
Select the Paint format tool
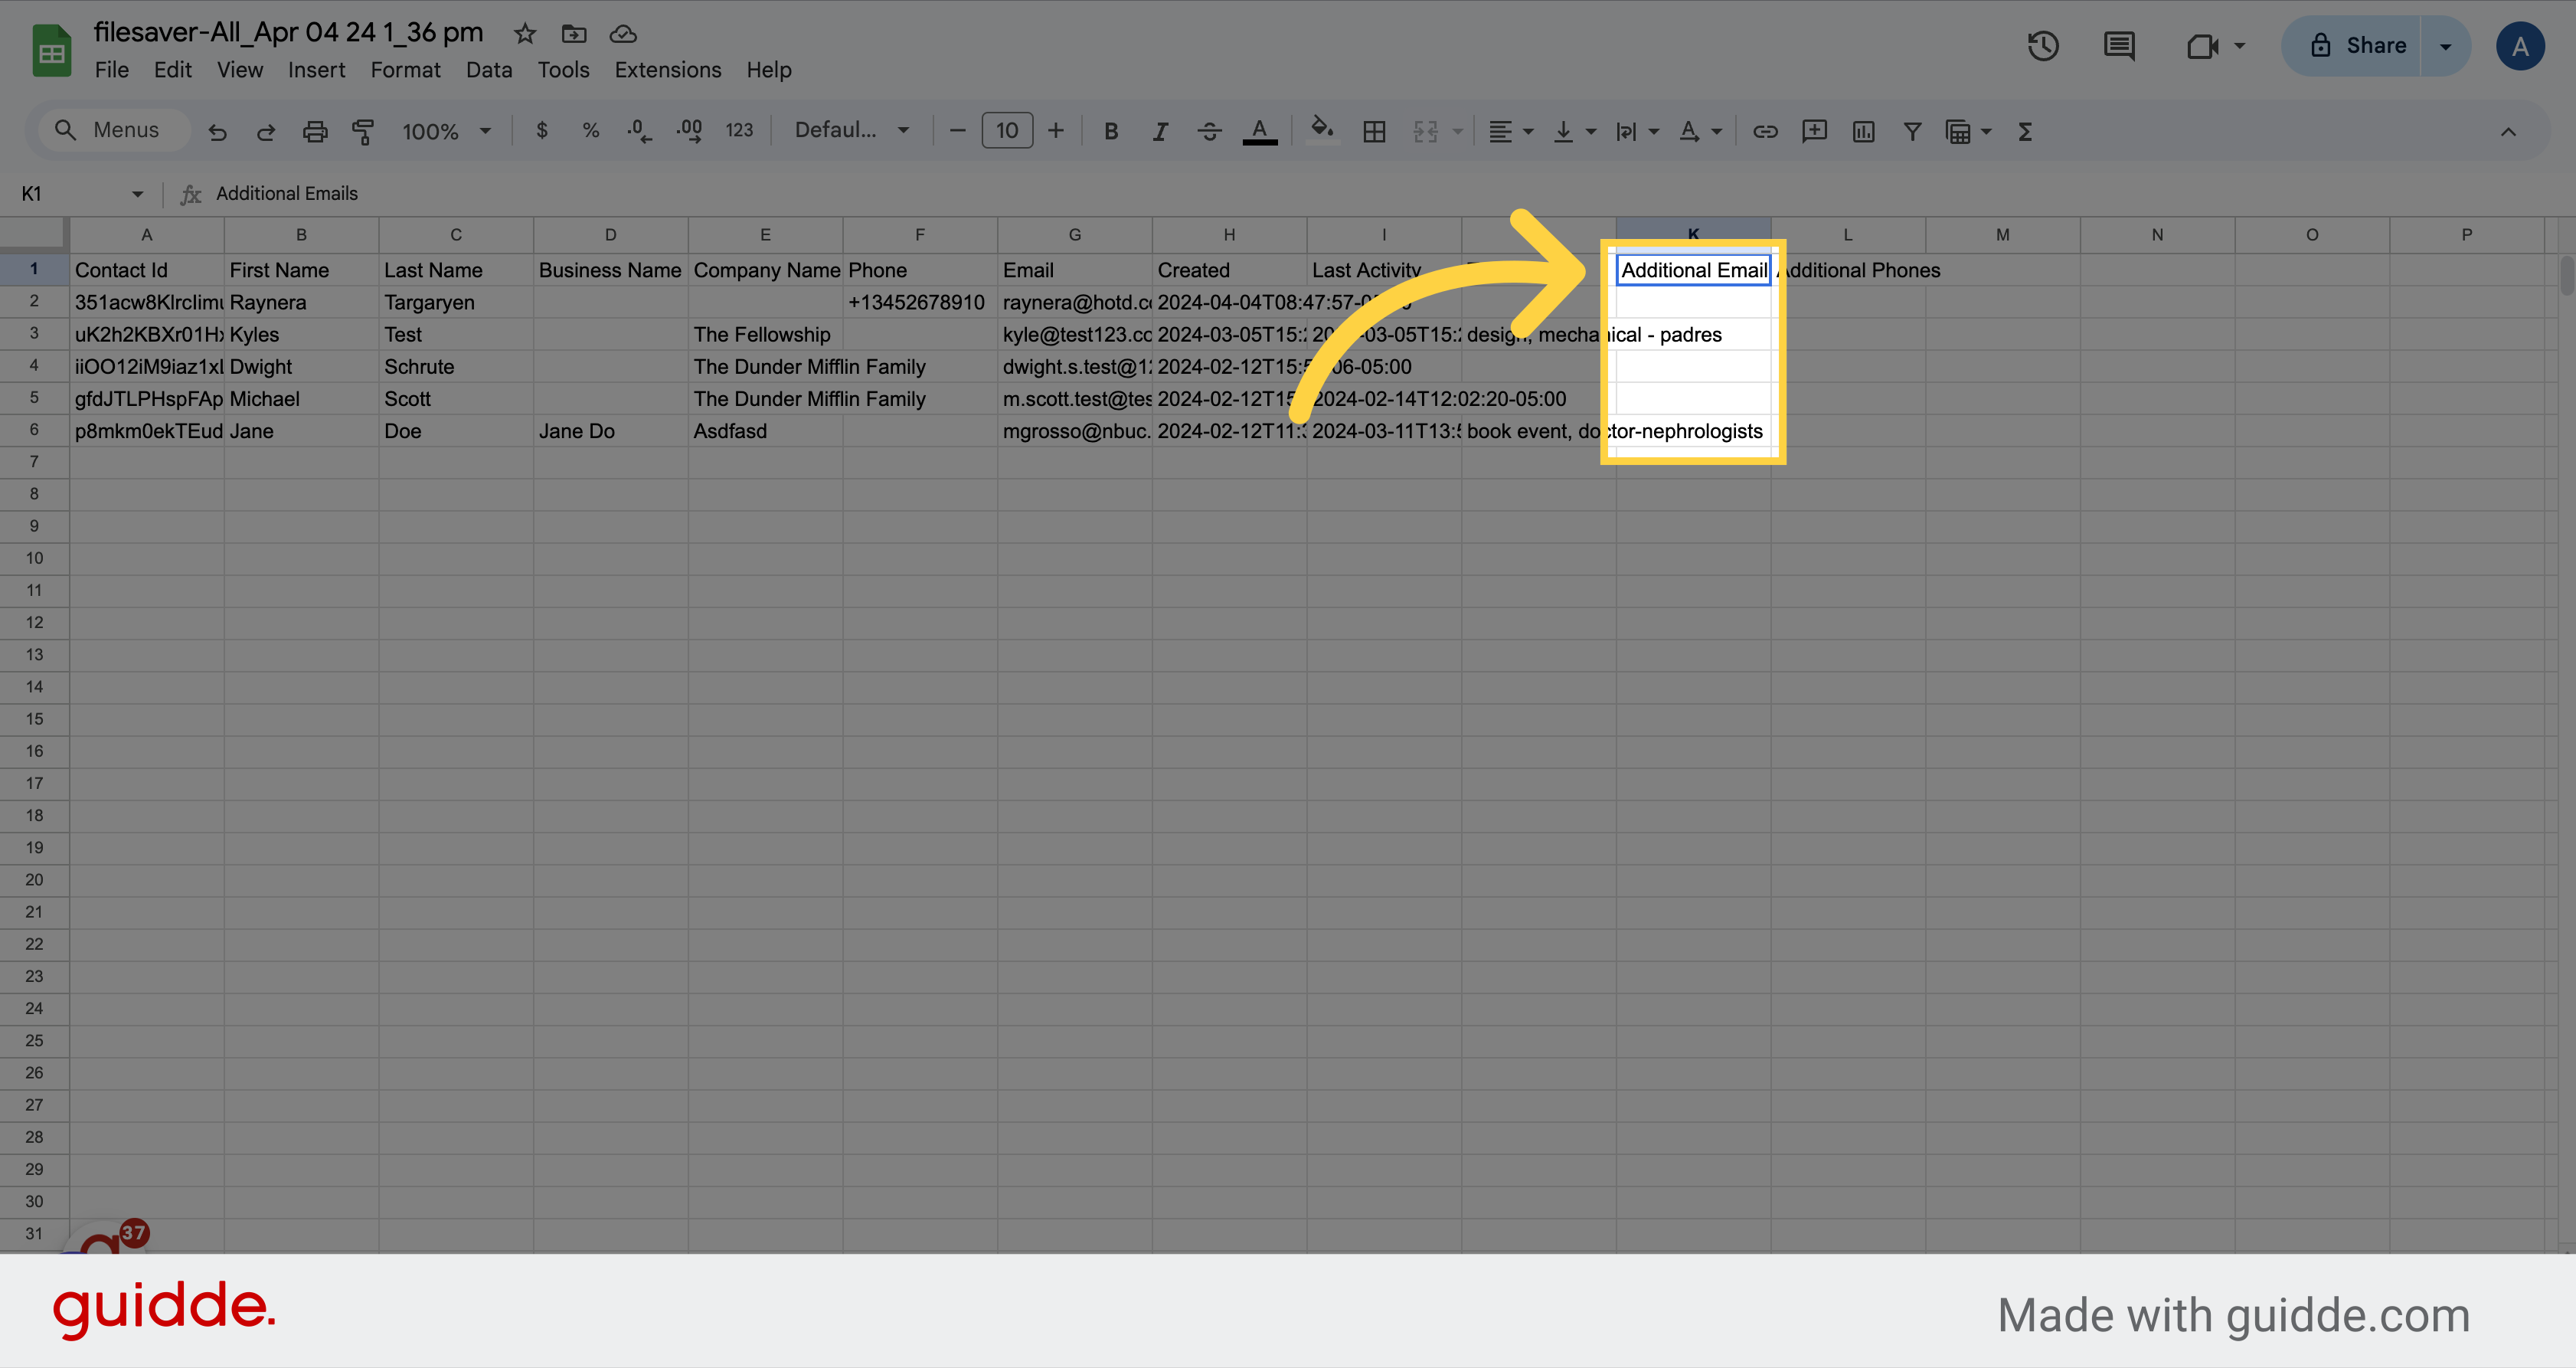click(x=363, y=131)
